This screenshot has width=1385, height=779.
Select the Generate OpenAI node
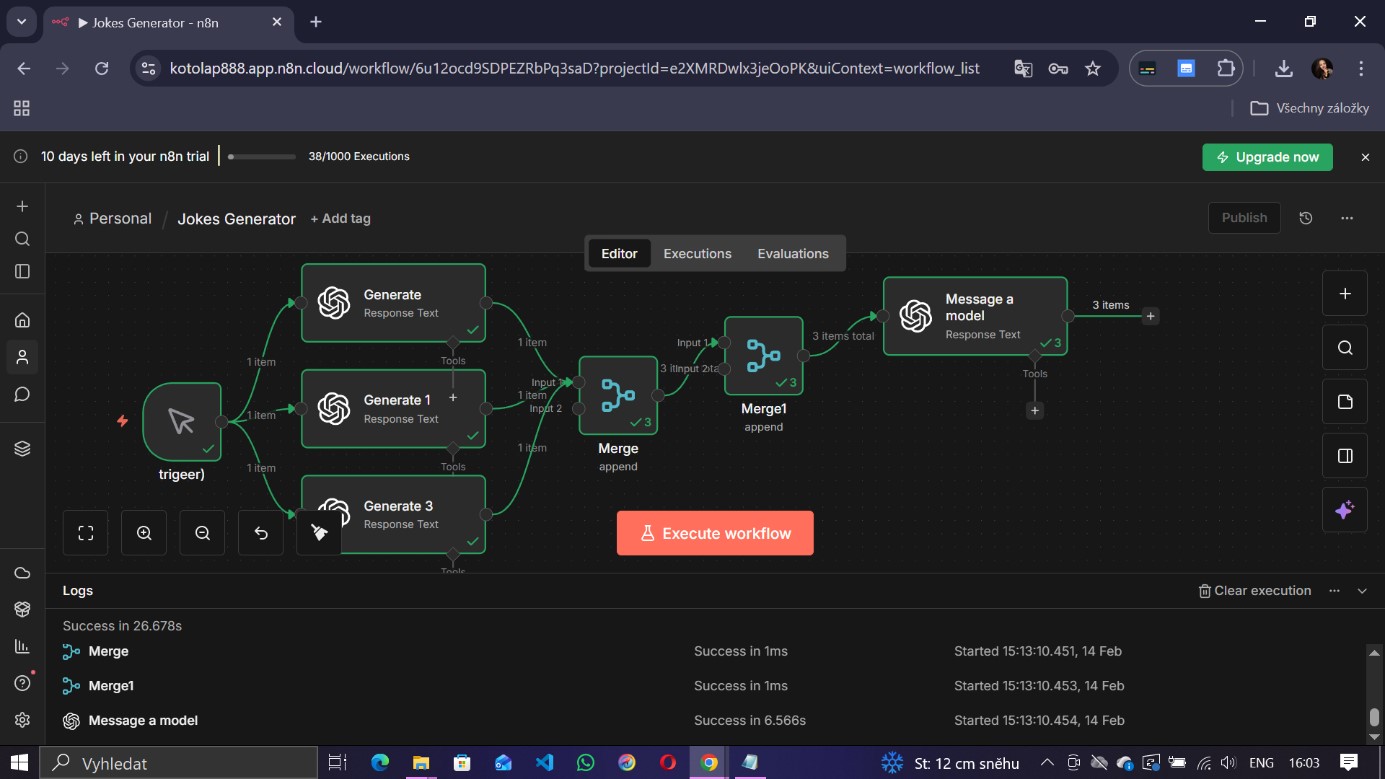[393, 303]
